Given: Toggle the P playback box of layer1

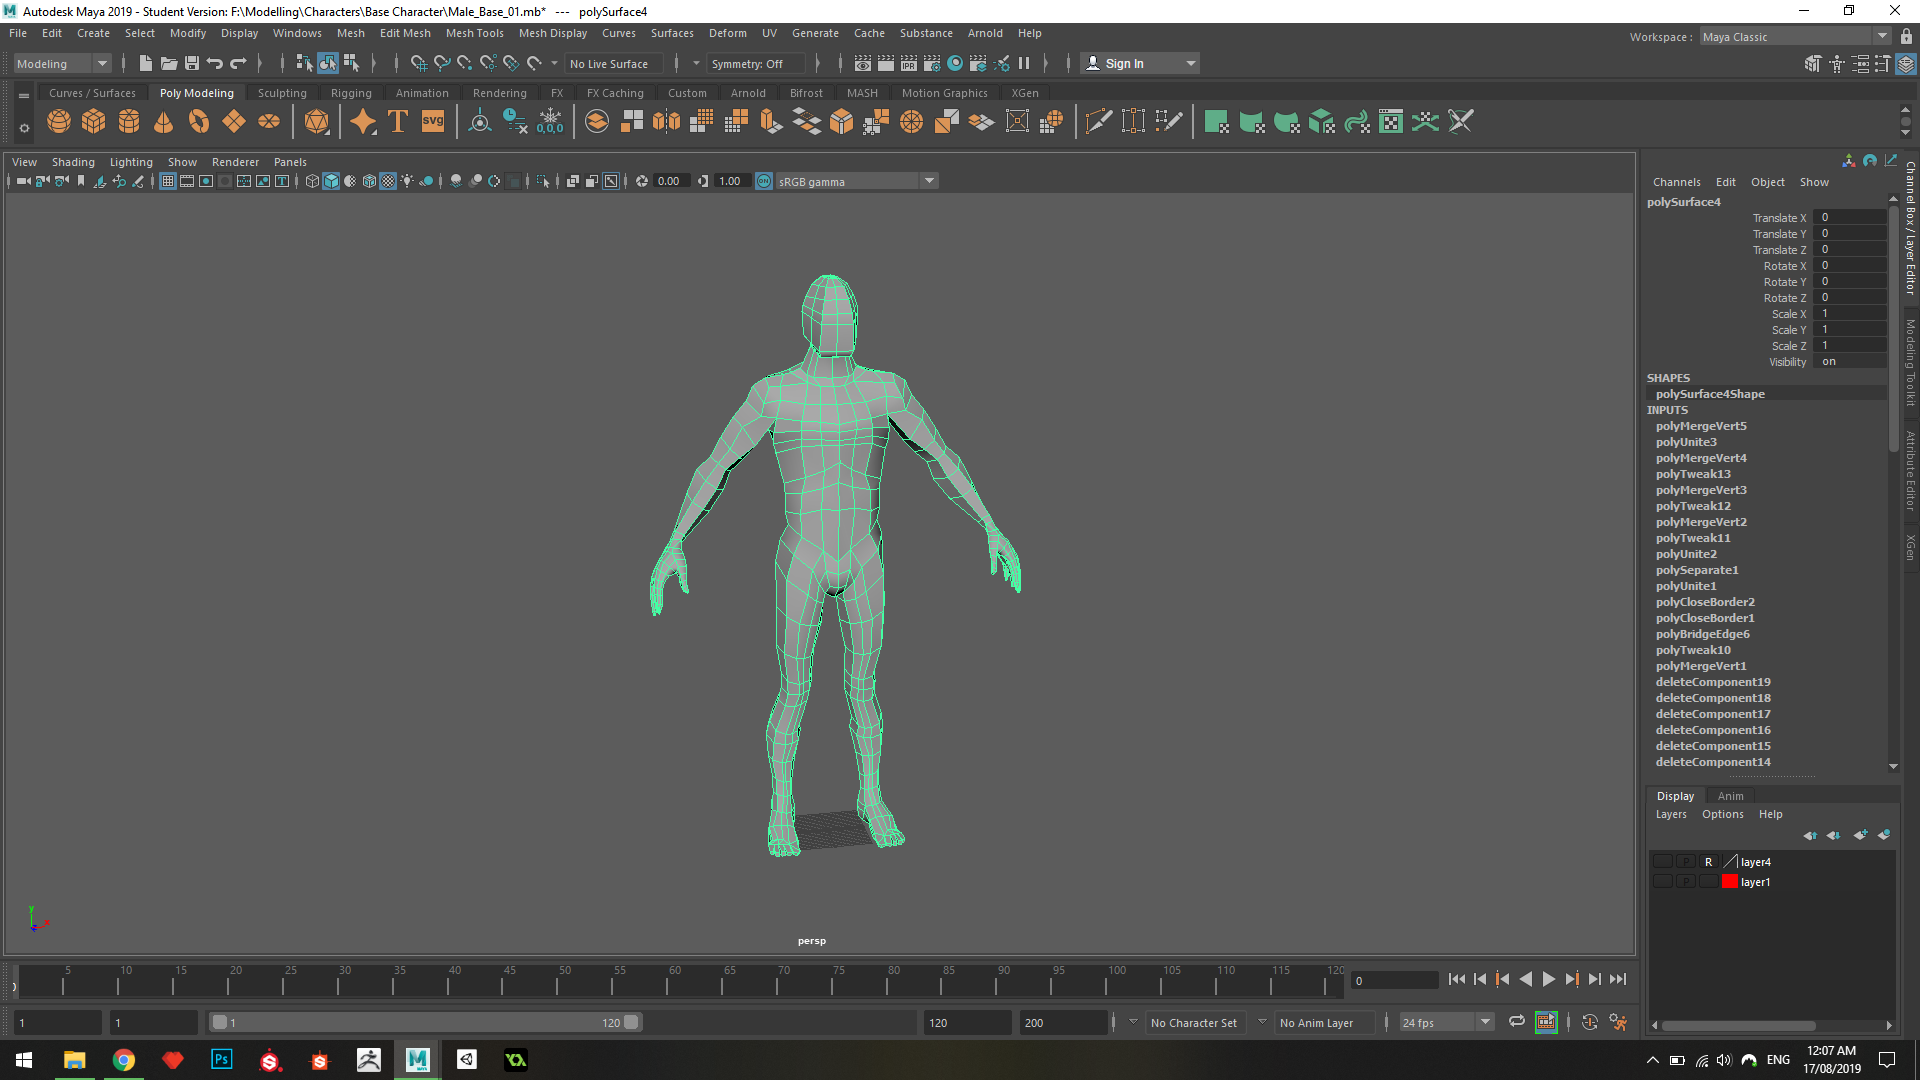Looking at the screenshot, I should coord(1686,882).
